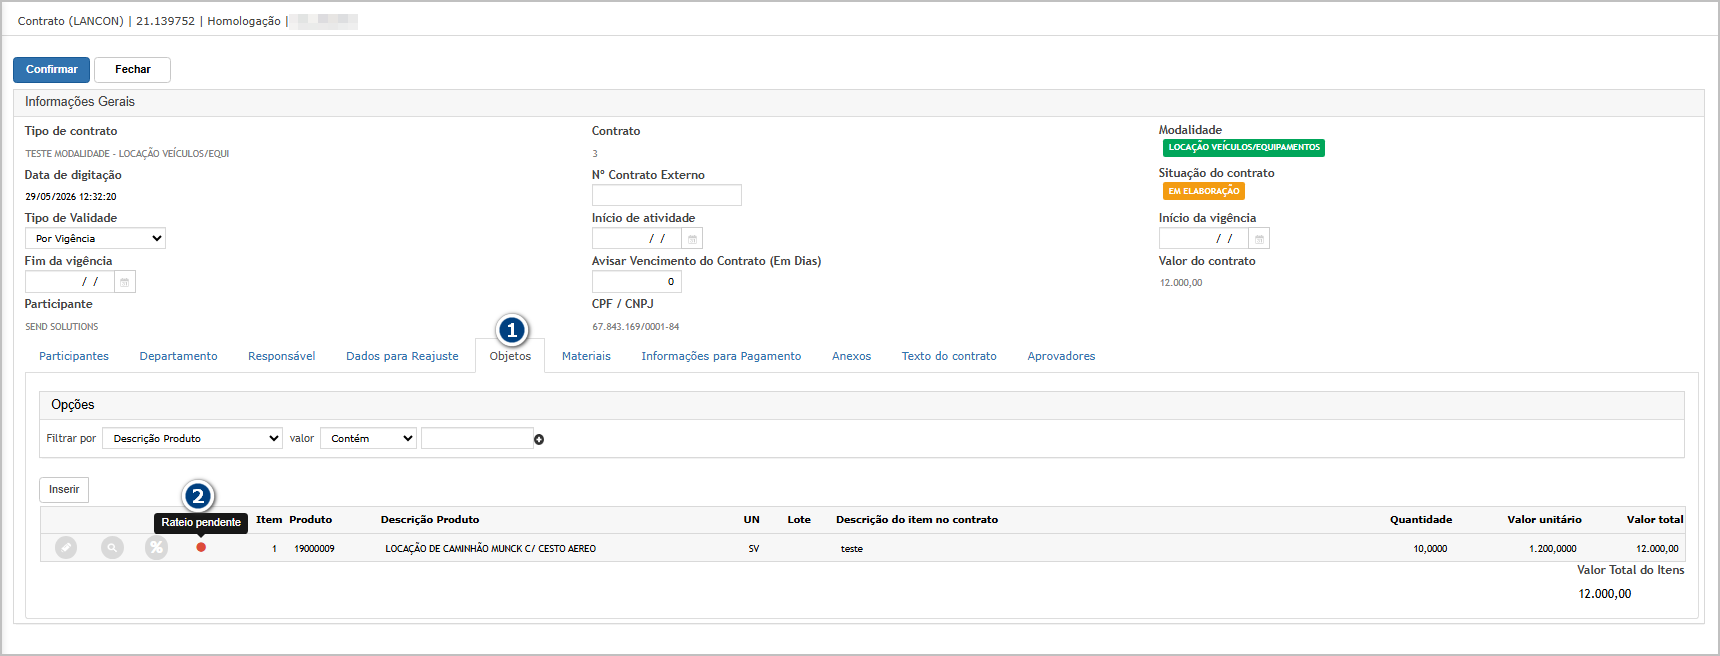The image size is (1720, 656).
Task: Click the UN column header
Action: (x=752, y=520)
